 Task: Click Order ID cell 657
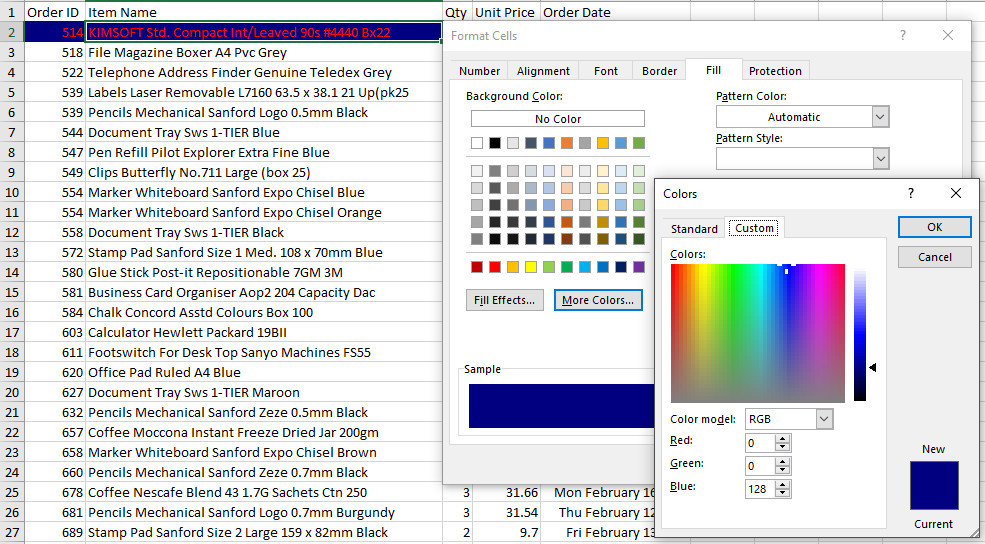[x=54, y=432]
